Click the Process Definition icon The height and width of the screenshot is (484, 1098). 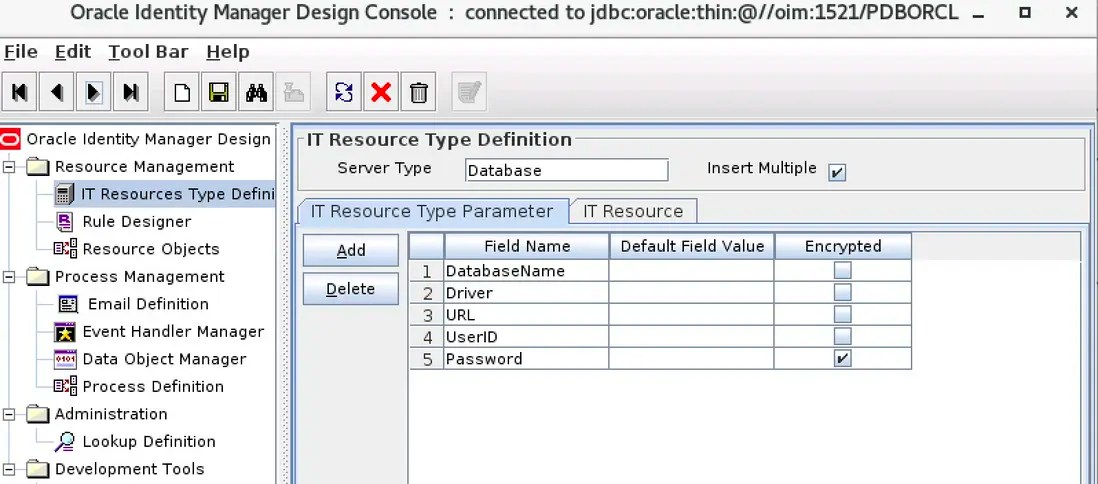(x=65, y=386)
